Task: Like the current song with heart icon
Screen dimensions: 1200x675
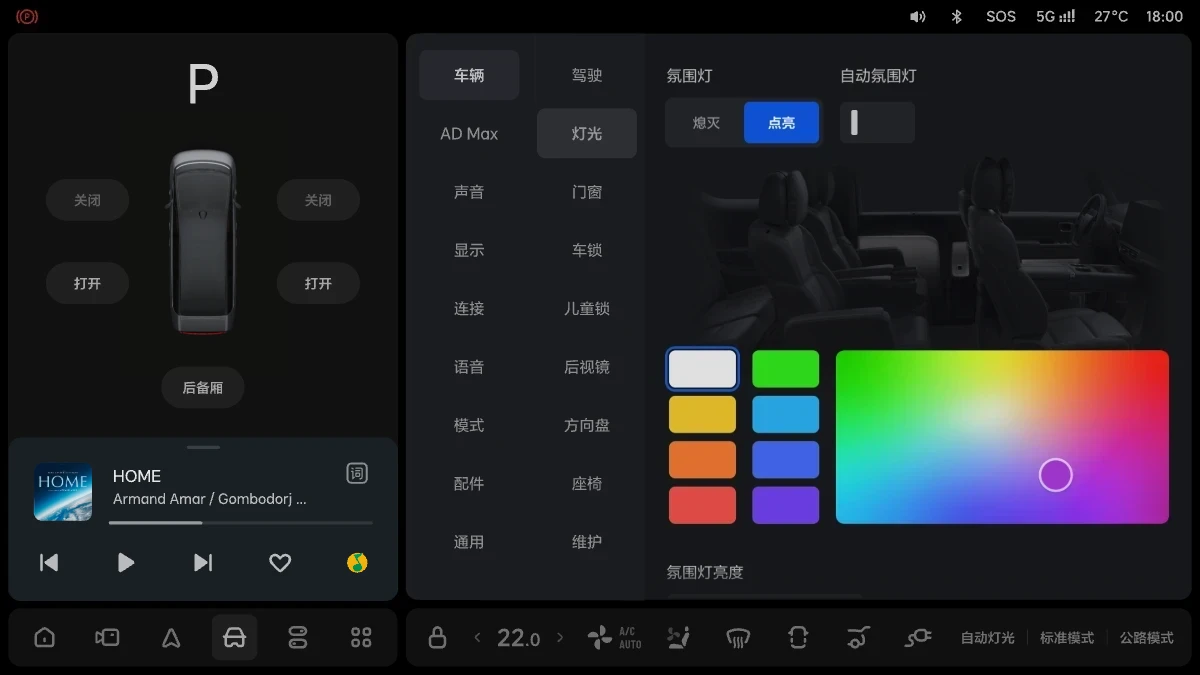Action: [280, 563]
